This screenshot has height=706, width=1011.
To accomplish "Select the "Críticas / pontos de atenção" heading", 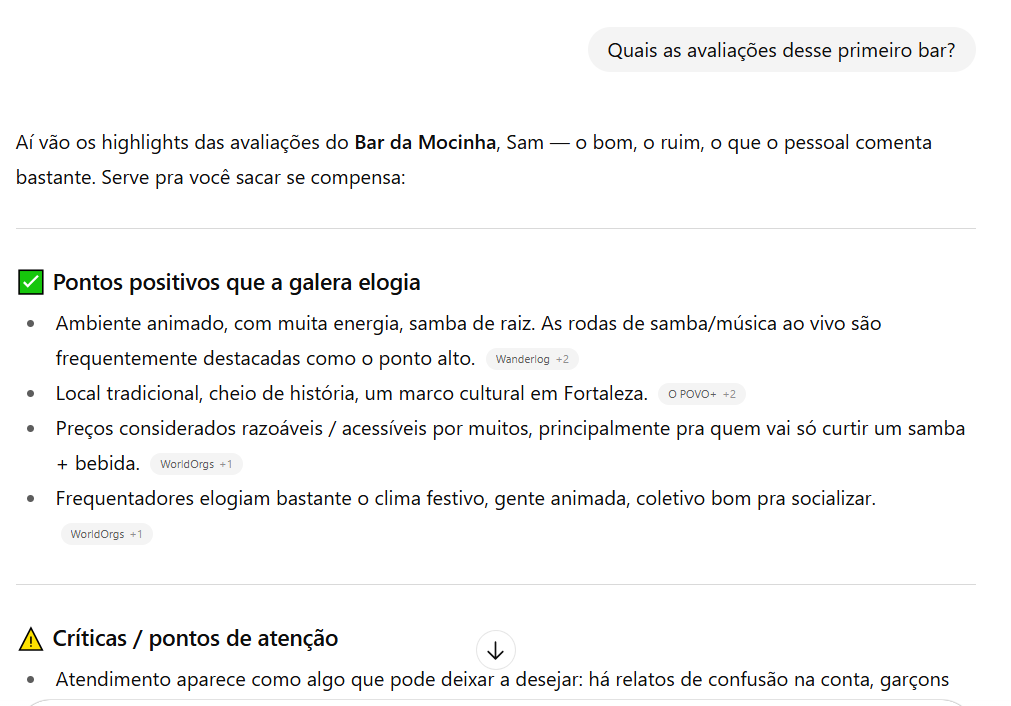I will [195, 638].
